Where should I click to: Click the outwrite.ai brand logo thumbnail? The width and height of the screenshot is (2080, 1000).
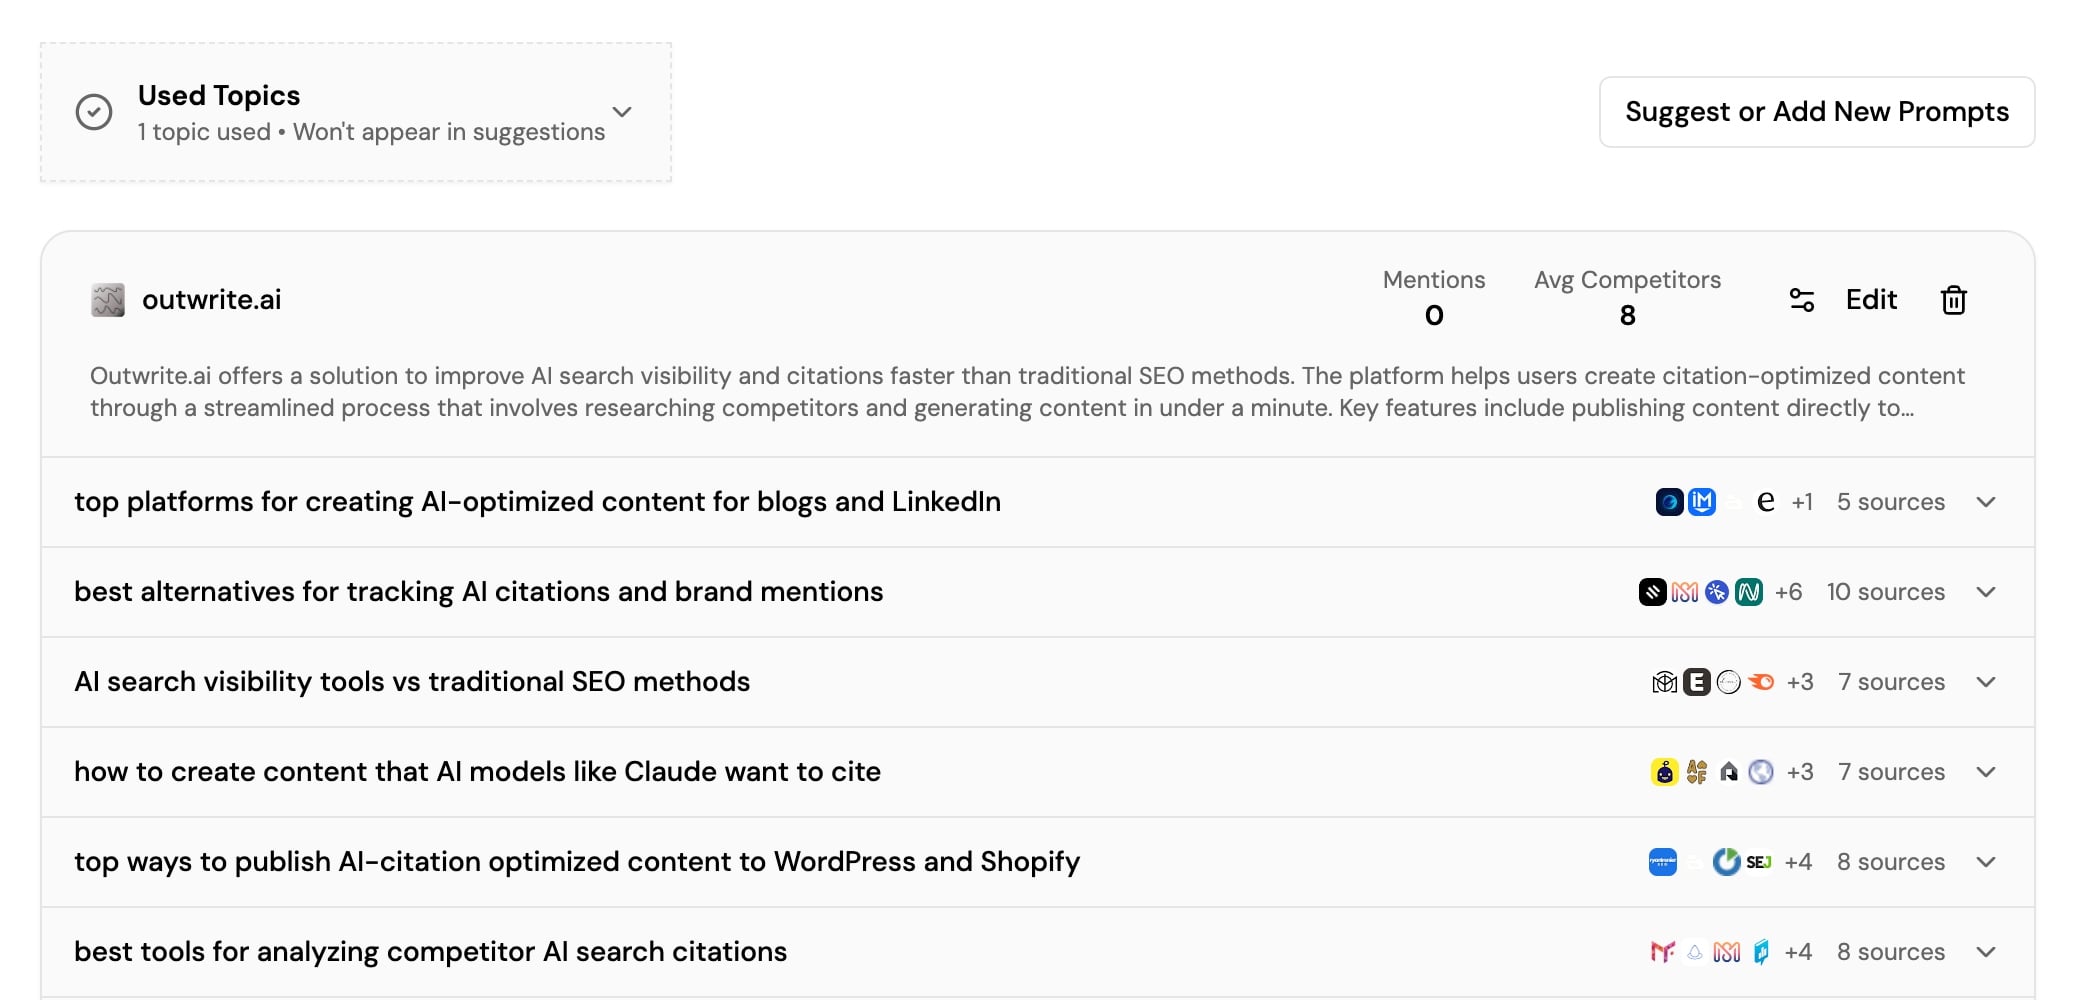tap(108, 300)
